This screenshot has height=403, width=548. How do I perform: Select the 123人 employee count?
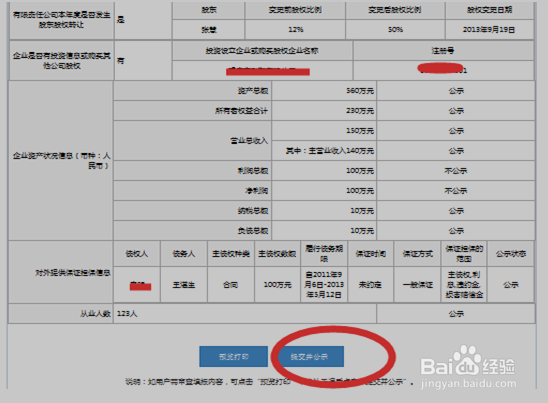click(x=127, y=314)
